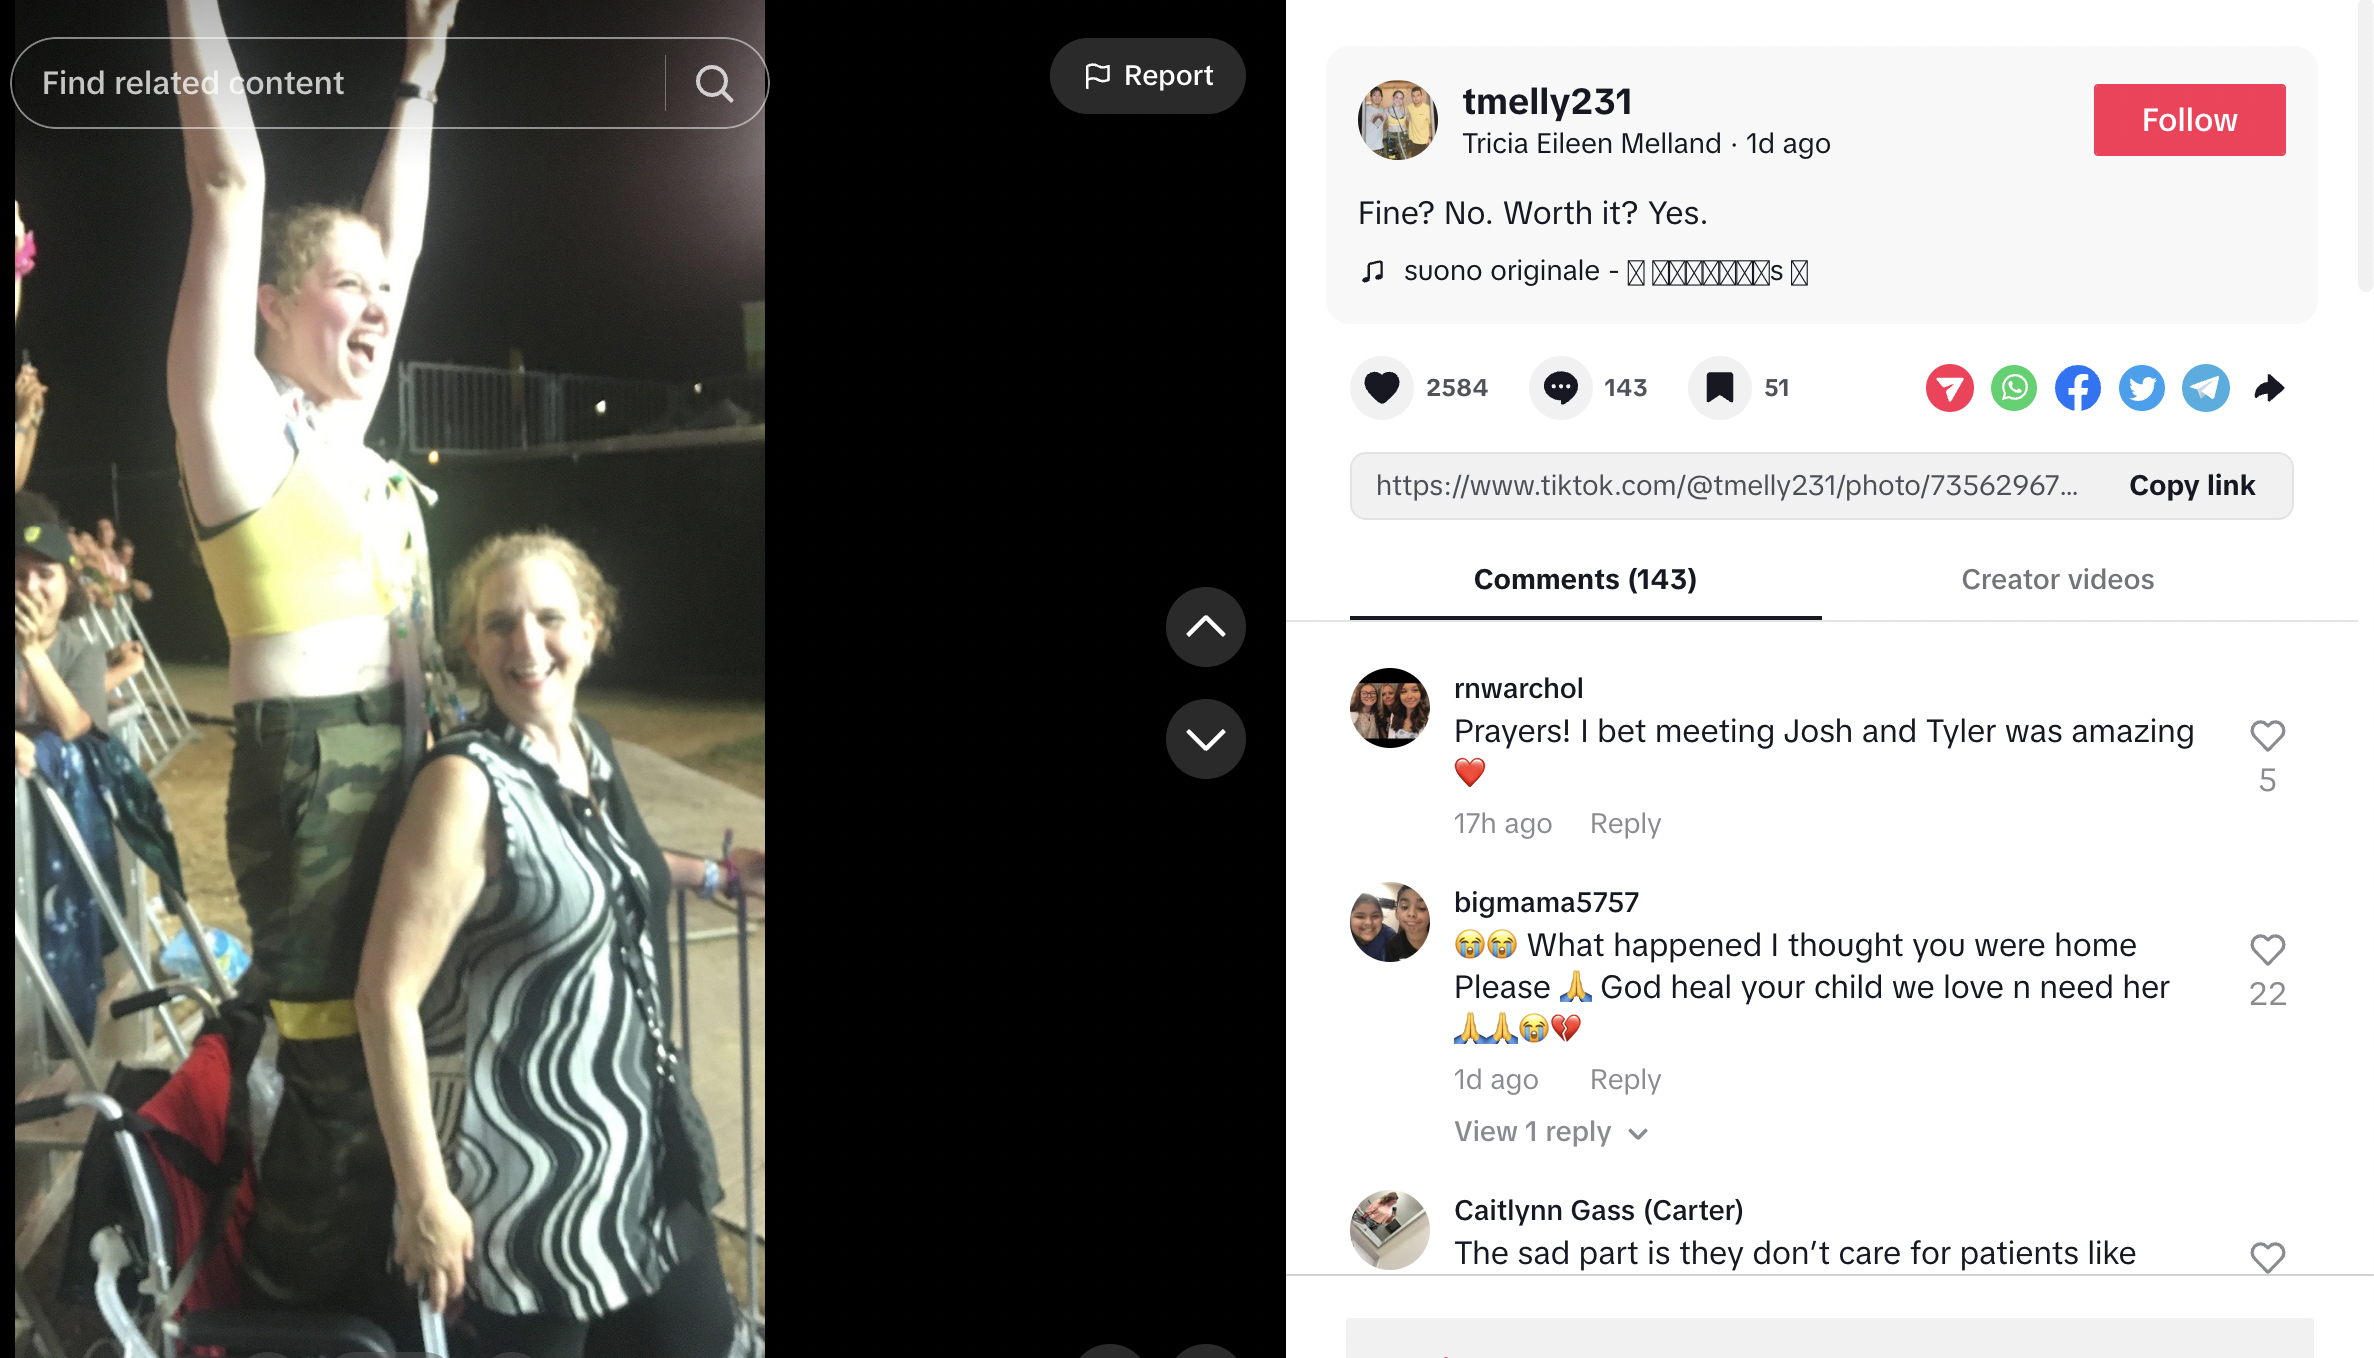Click the search magnifier icon

tap(714, 83)
